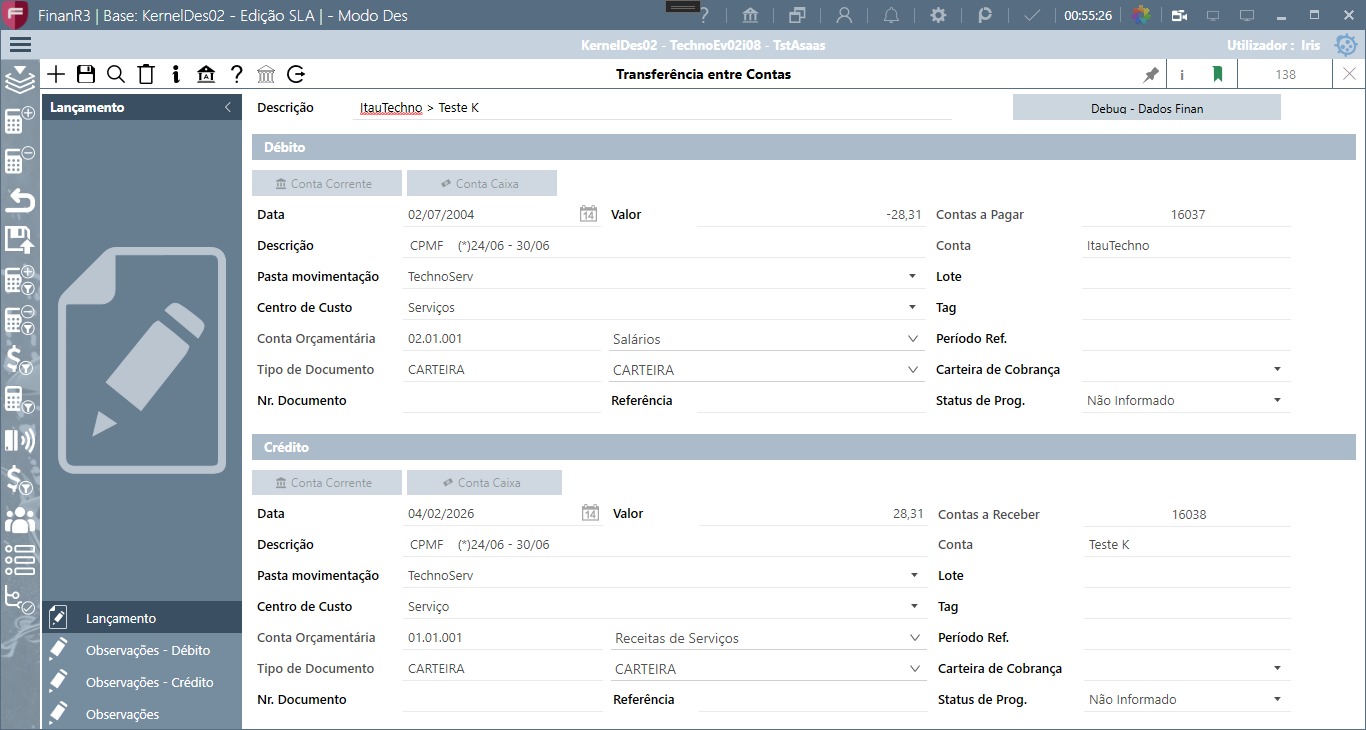This screenshot has height=730, width=1366.
Task: Click Crédito Conta Caixa button
Action: pos(484,482)
